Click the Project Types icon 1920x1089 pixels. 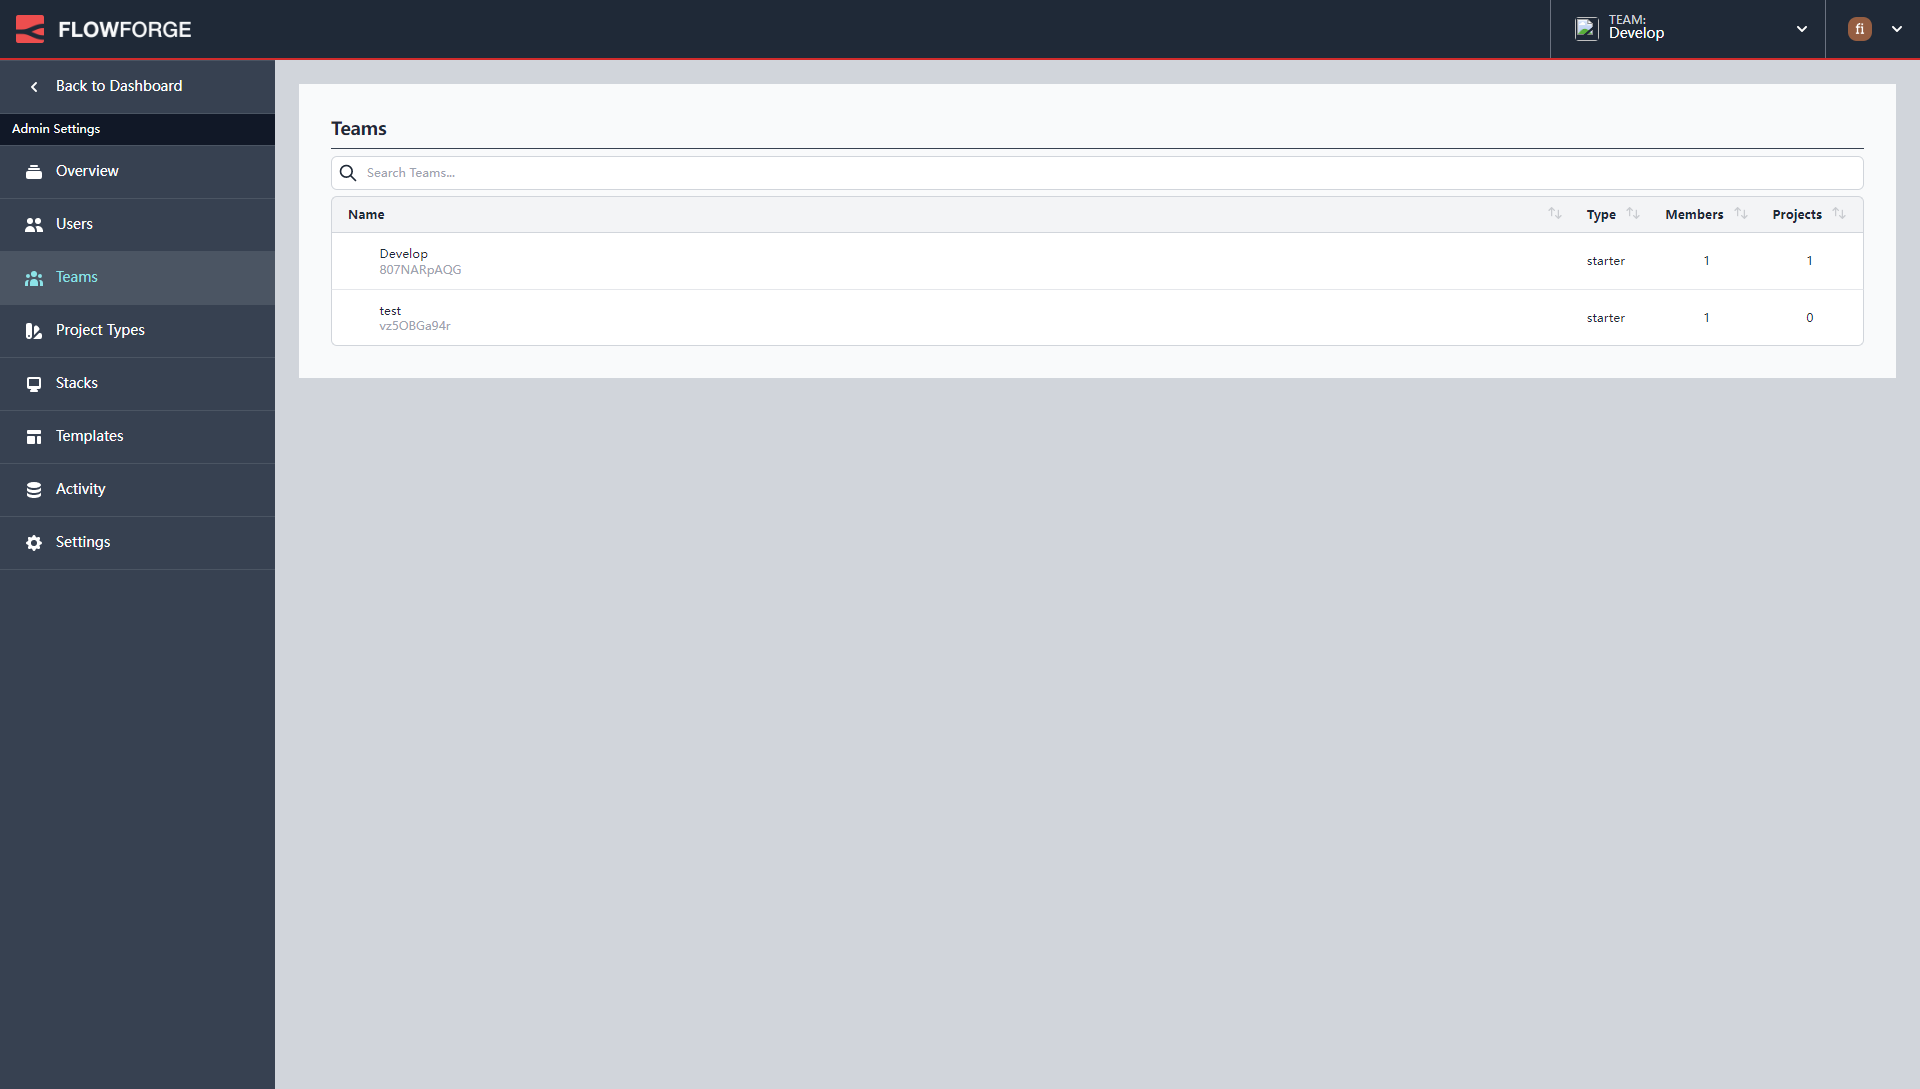tap(34, 331)
